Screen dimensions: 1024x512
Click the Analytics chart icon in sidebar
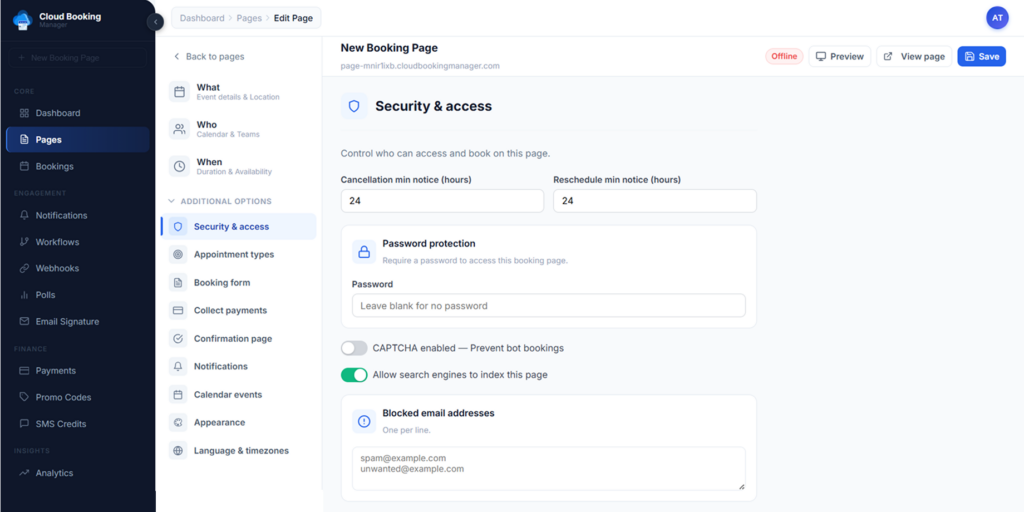[x=25, y=473]
